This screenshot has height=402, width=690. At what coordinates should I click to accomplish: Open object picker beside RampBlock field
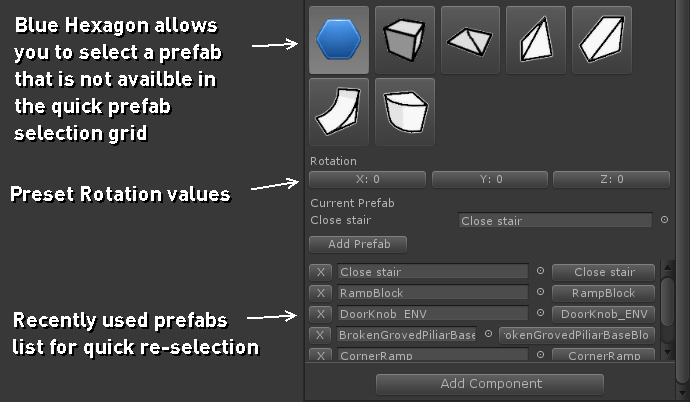(540, 292)
